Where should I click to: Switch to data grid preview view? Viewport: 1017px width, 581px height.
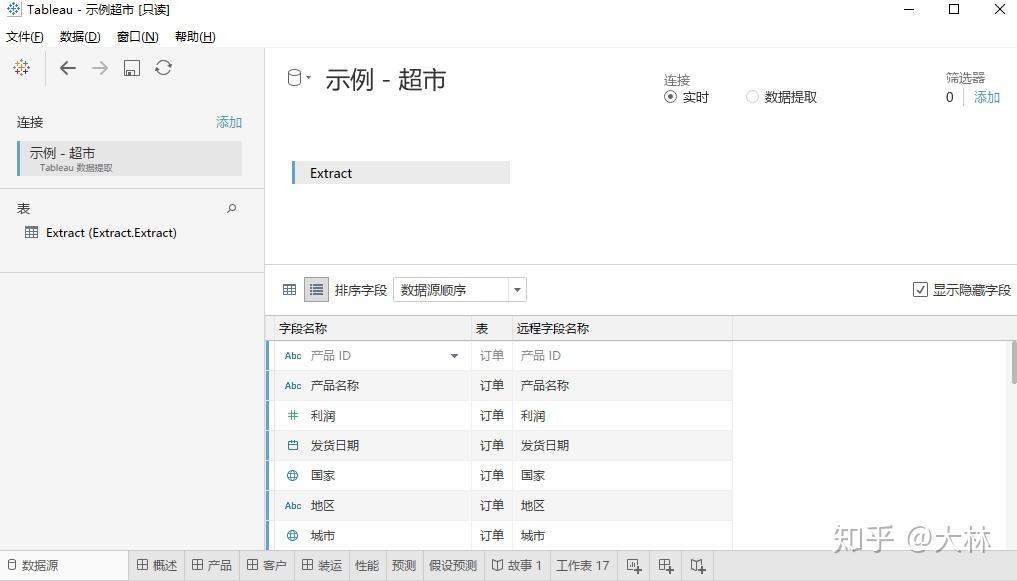coord(289,290)
